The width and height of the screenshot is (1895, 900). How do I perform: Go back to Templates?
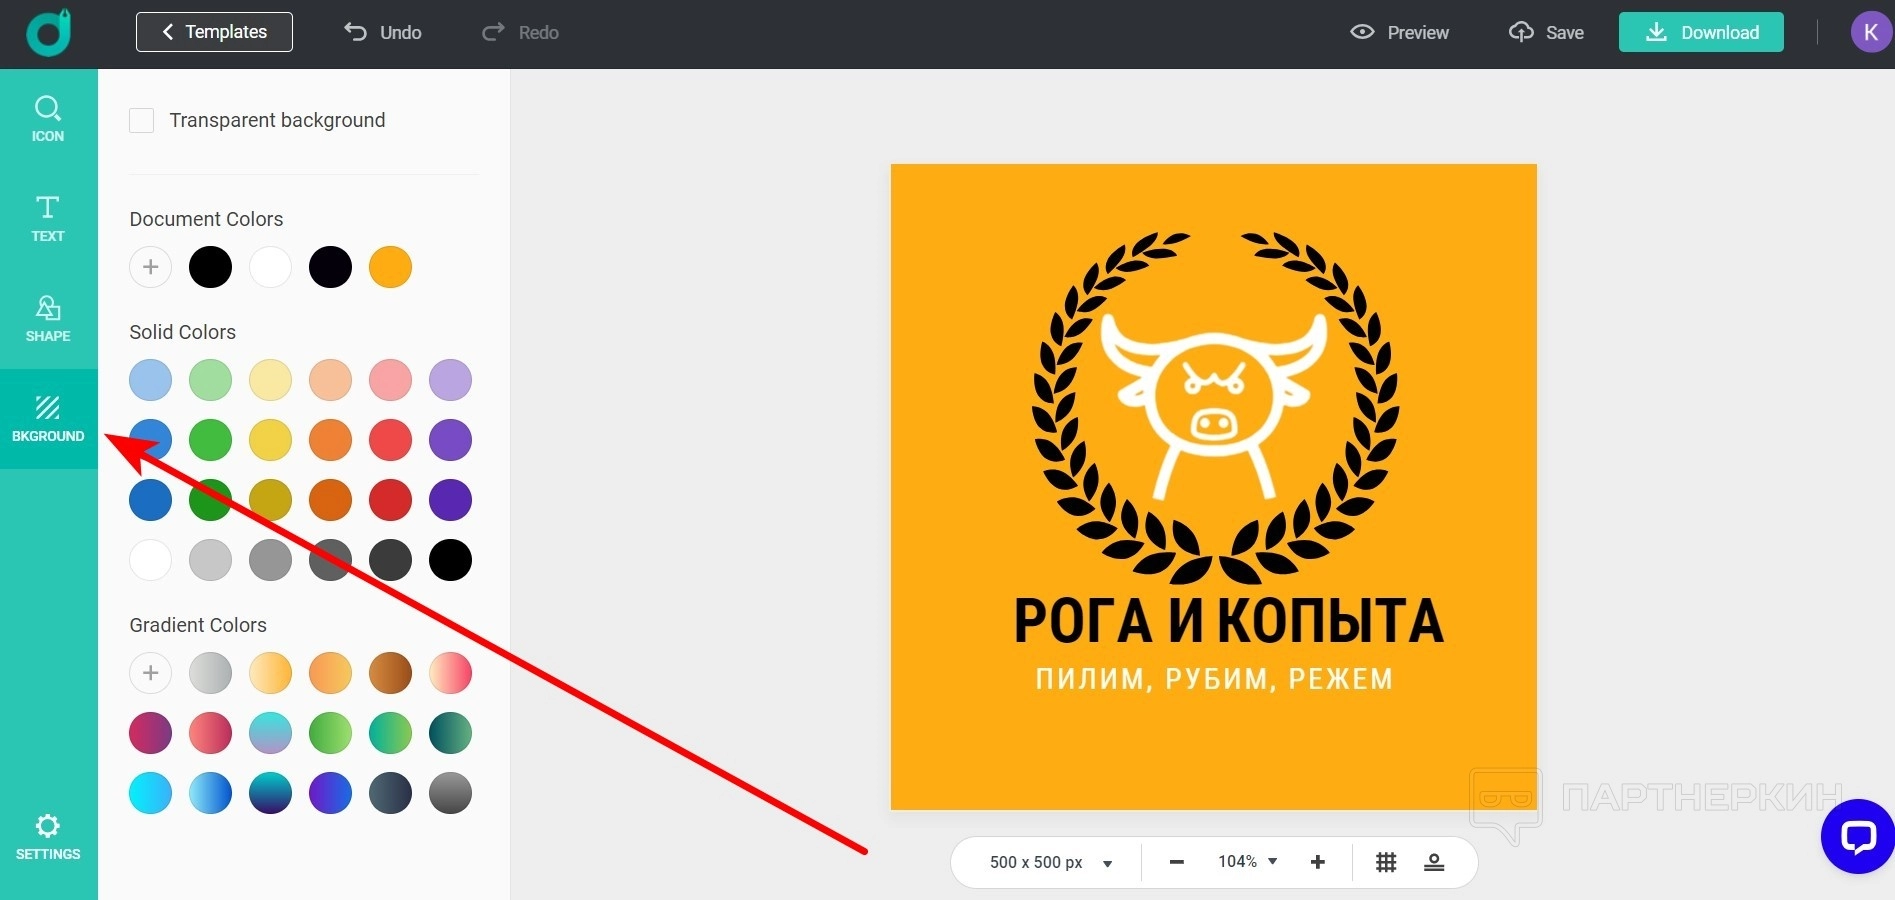click(x=214, y=32)
